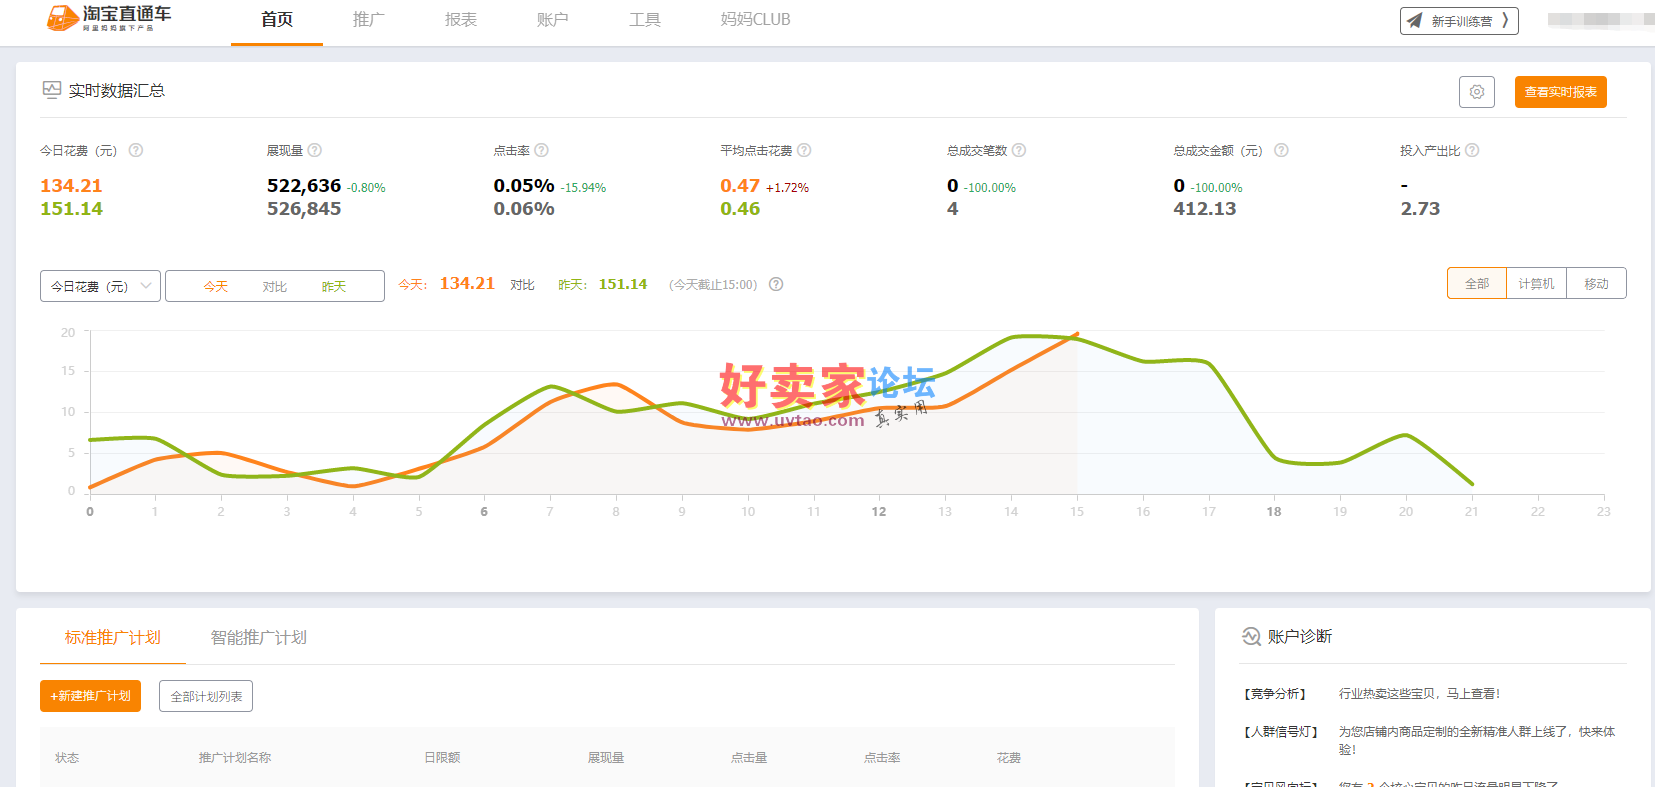The image size is (1655, 787).
Task: Switch to the 智能推广计划 tab
Action: click(x=259, y=637)
